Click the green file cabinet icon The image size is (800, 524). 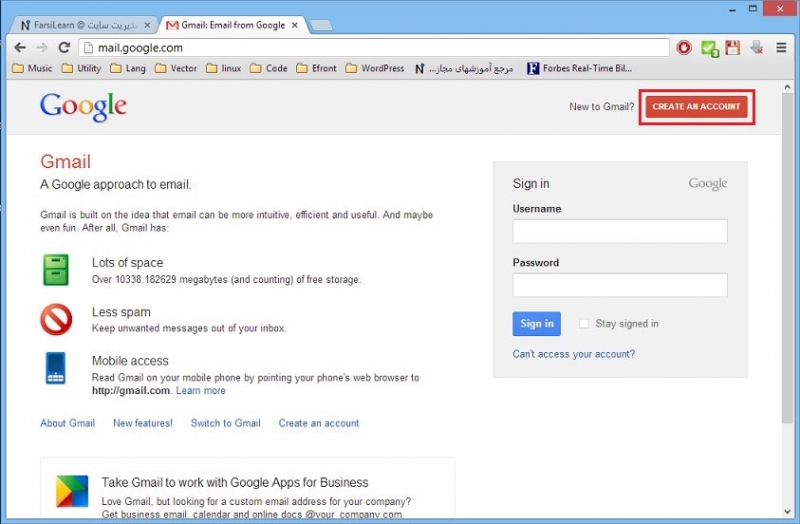[56, 269]
